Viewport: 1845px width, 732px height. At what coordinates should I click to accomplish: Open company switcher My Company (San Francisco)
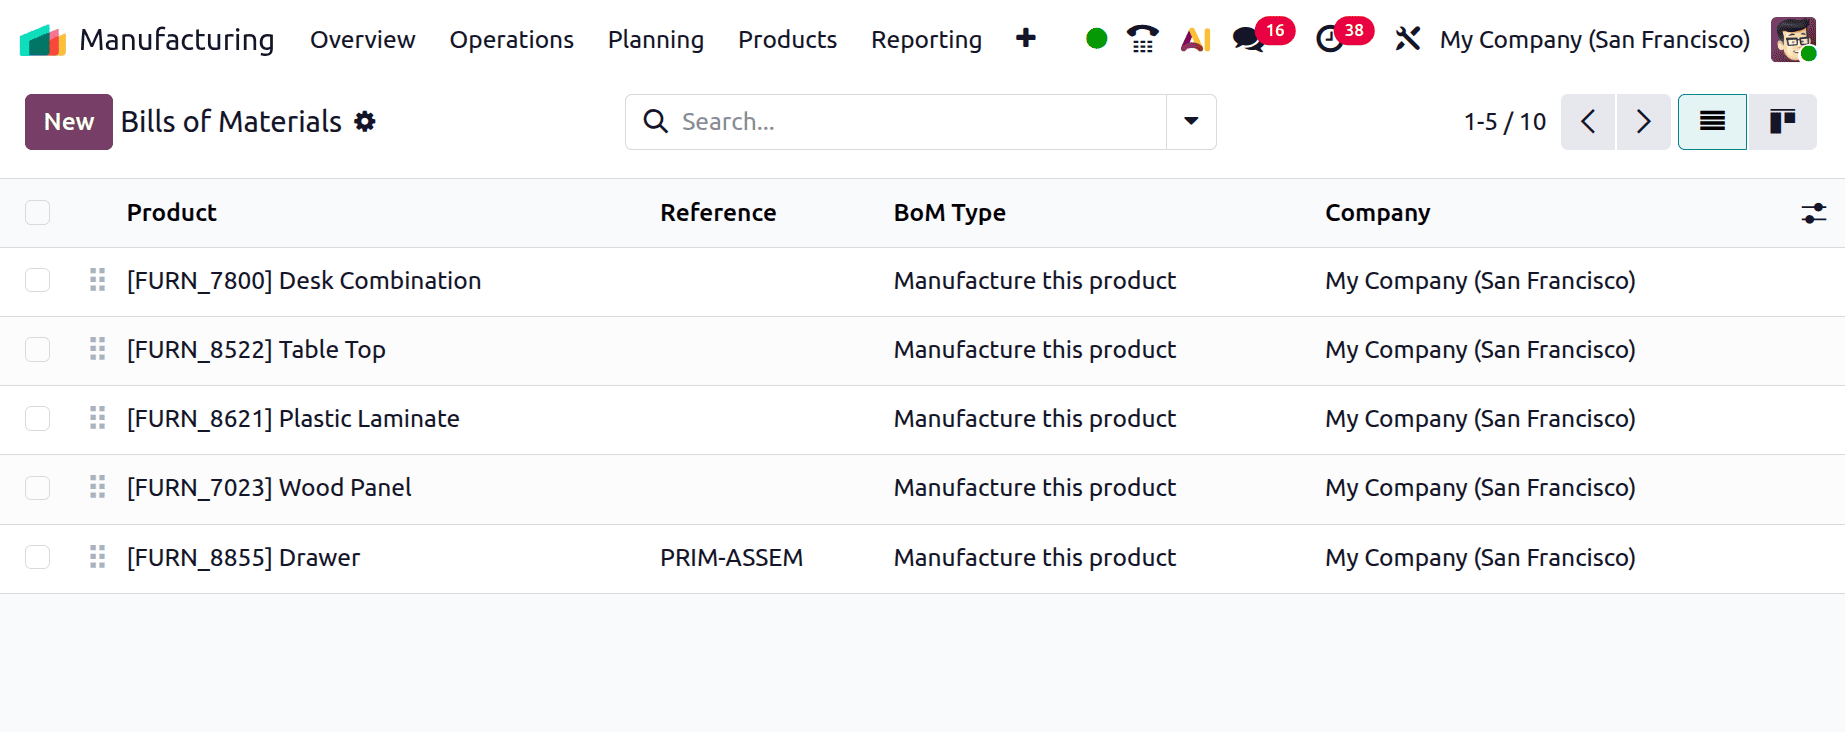point(1595,40)
